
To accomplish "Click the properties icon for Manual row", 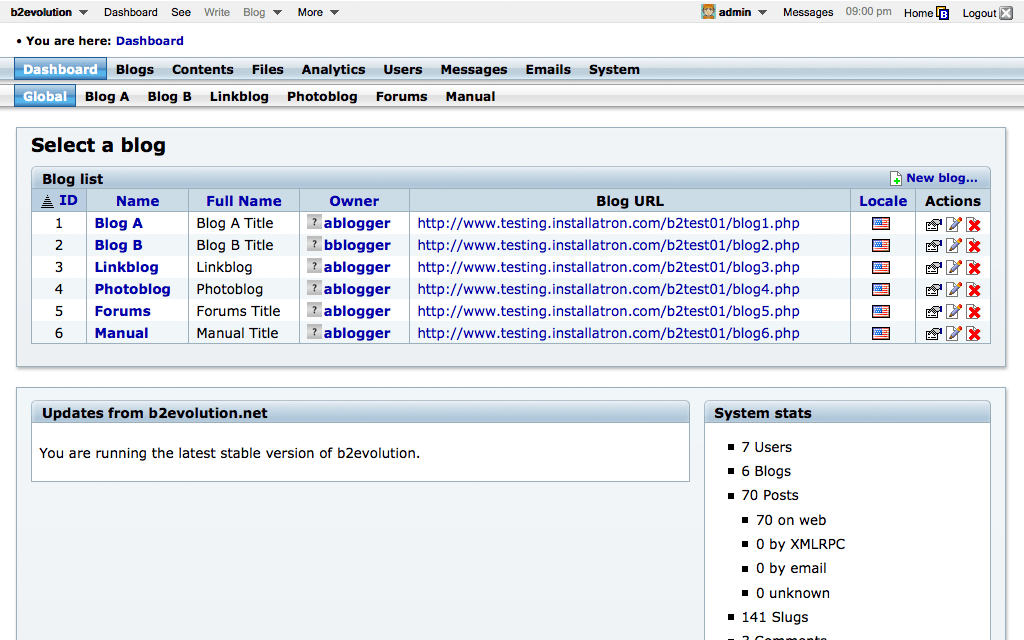I will pos(933,334).
